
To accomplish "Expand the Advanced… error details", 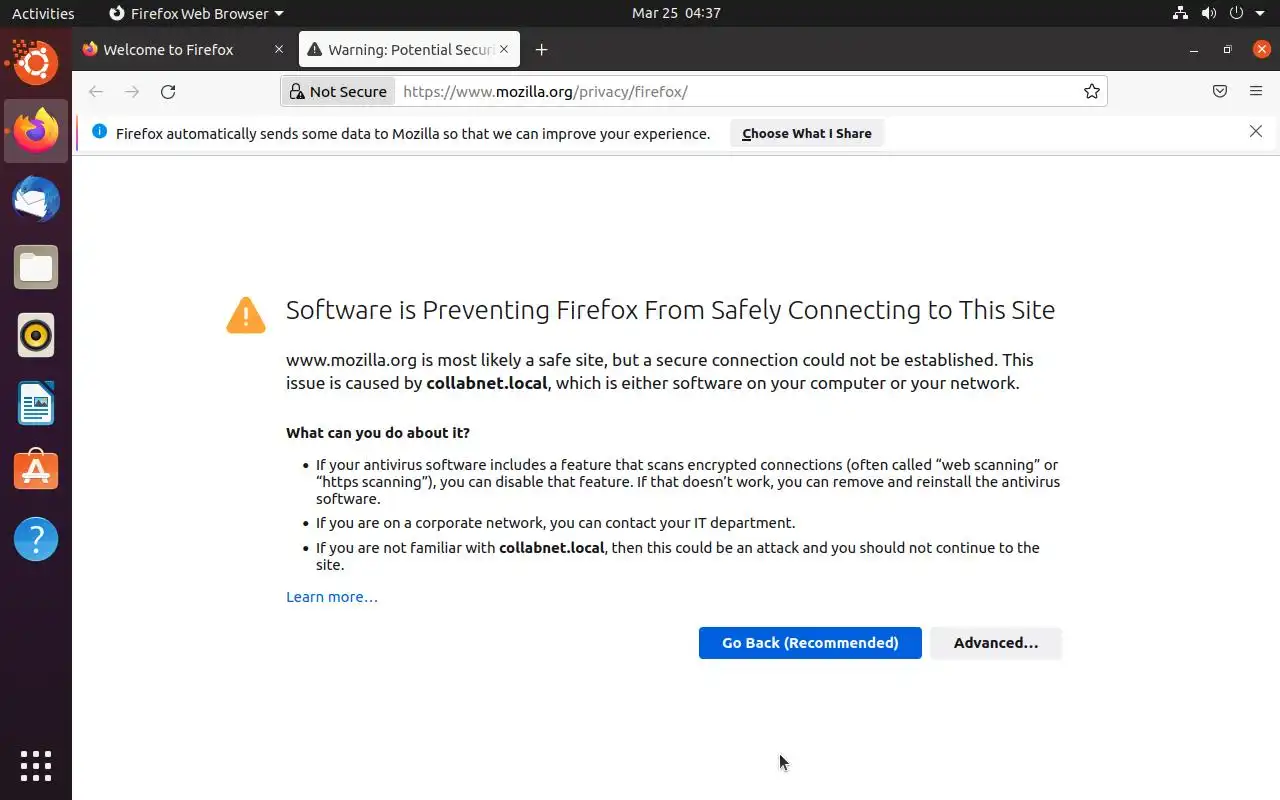I will [995, 643].
